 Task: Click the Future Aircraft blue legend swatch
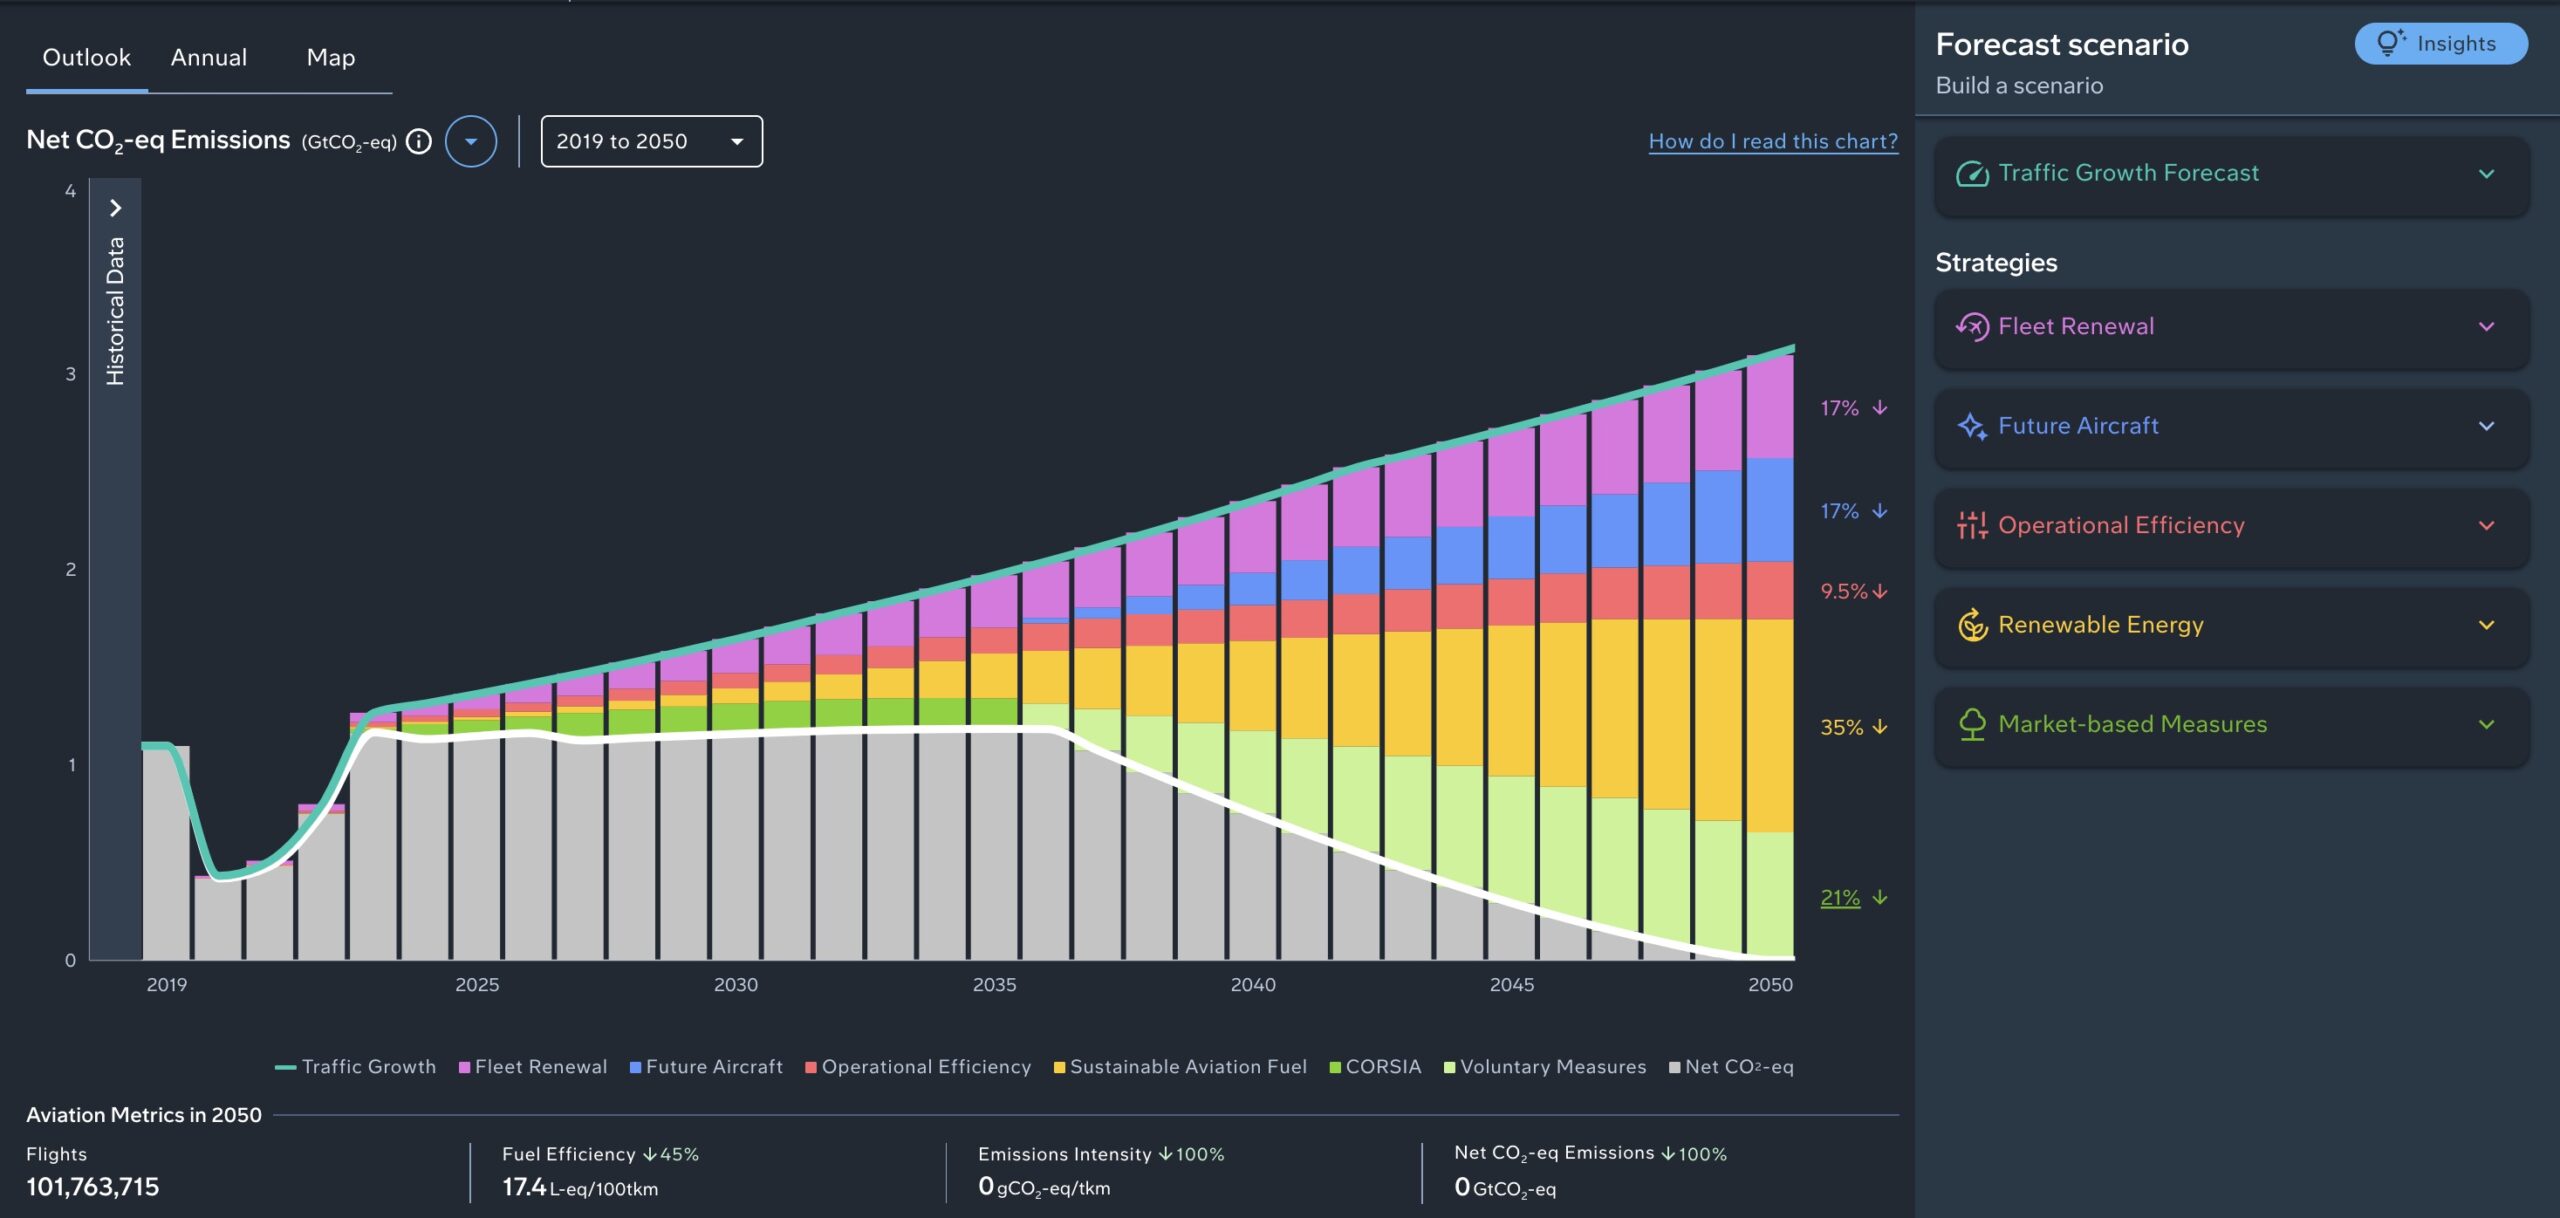point(635,1067)
